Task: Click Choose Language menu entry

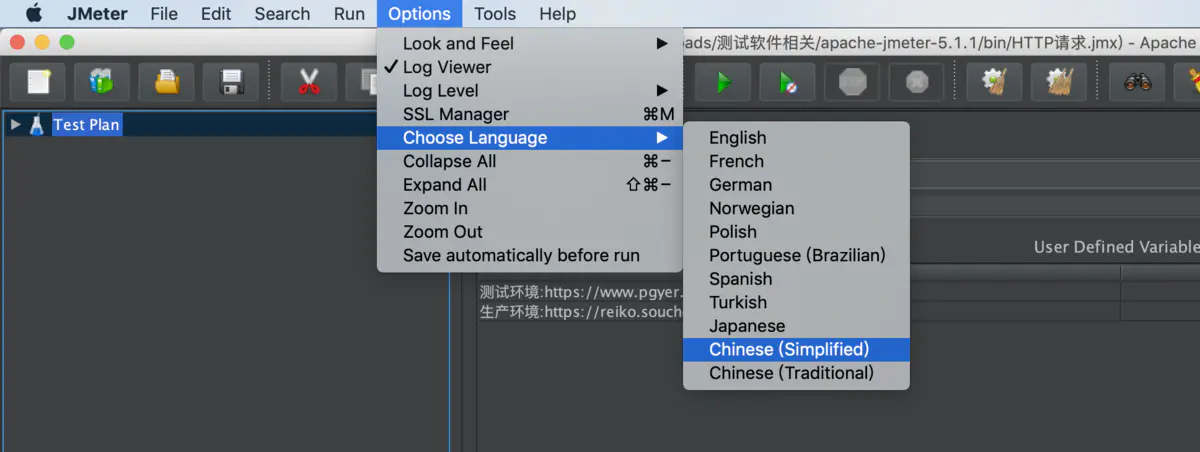Action: 530,138
